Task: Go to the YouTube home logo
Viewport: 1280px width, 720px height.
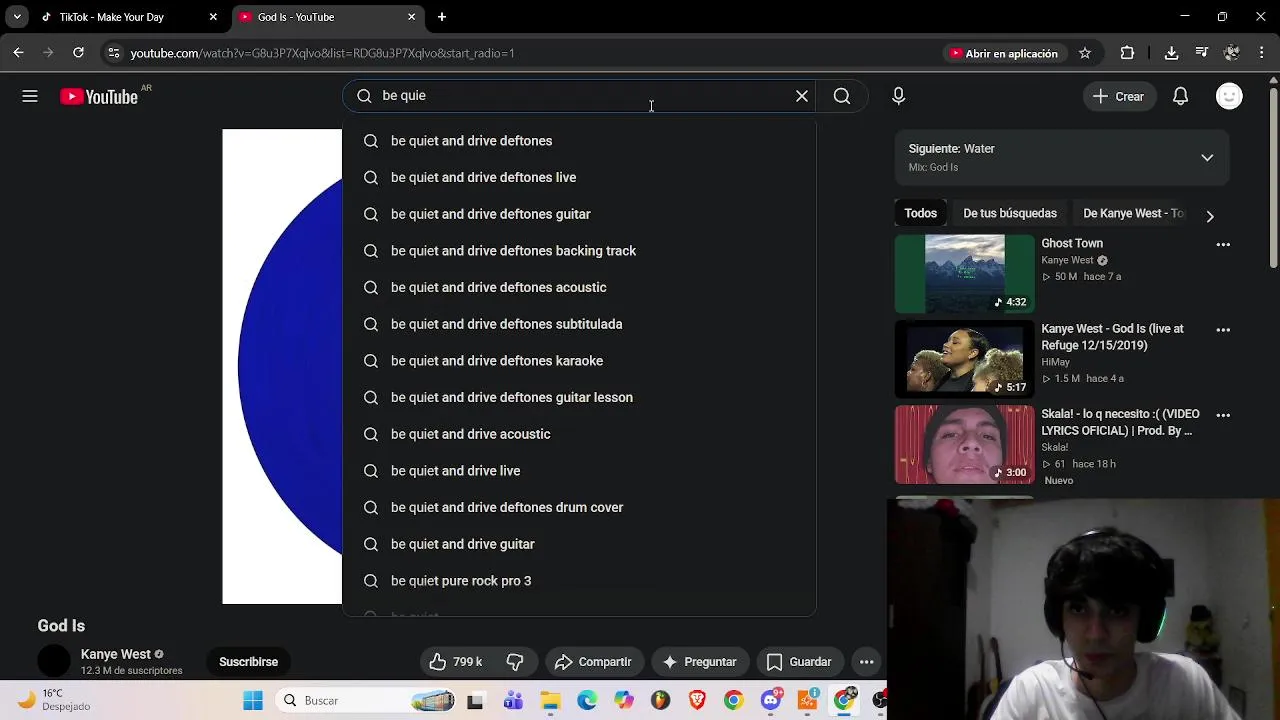Action: [x=99, y=96]
